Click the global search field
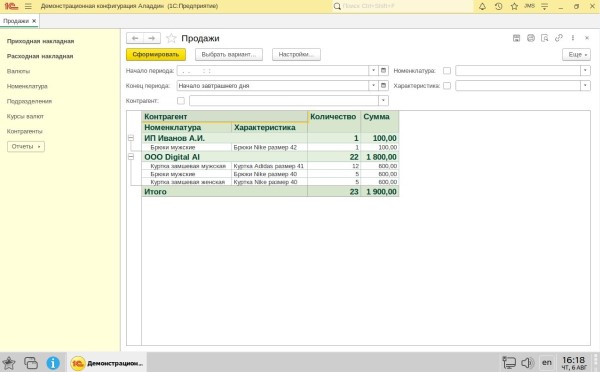Viewport: 600px width, 372px height. pos(402,7)
